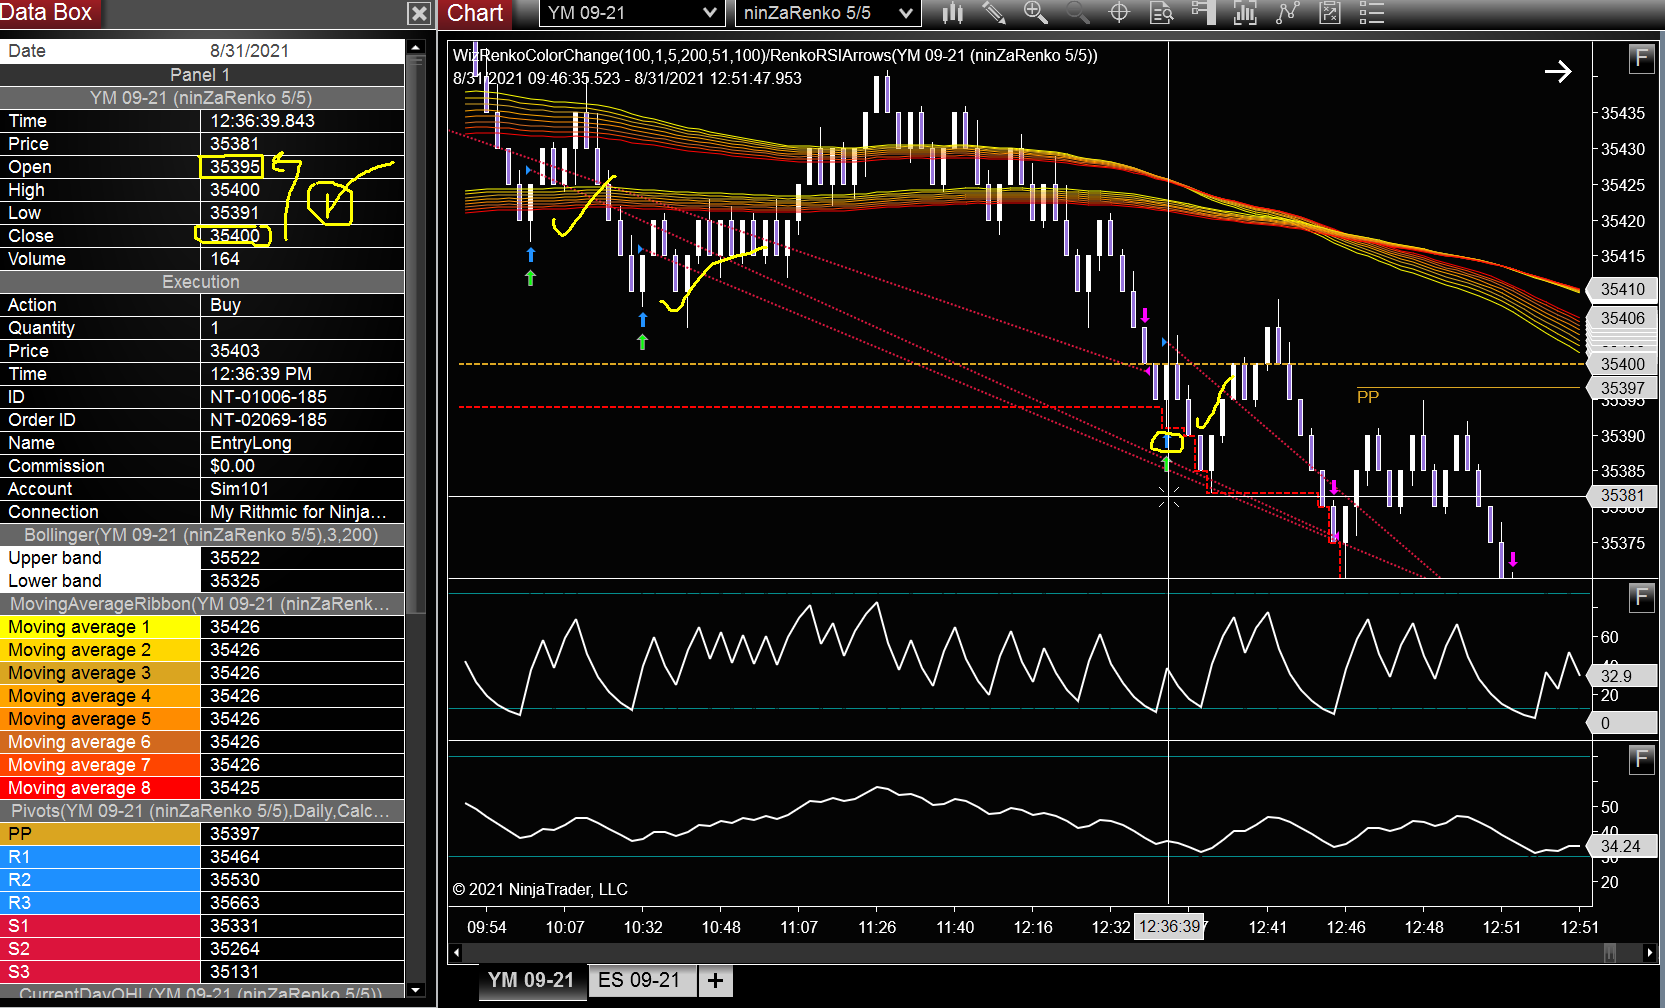The height and width of the screenshot is (1008, 1665).
Task: Open the Indicators line-node icon
Action: pos(1288,13)
